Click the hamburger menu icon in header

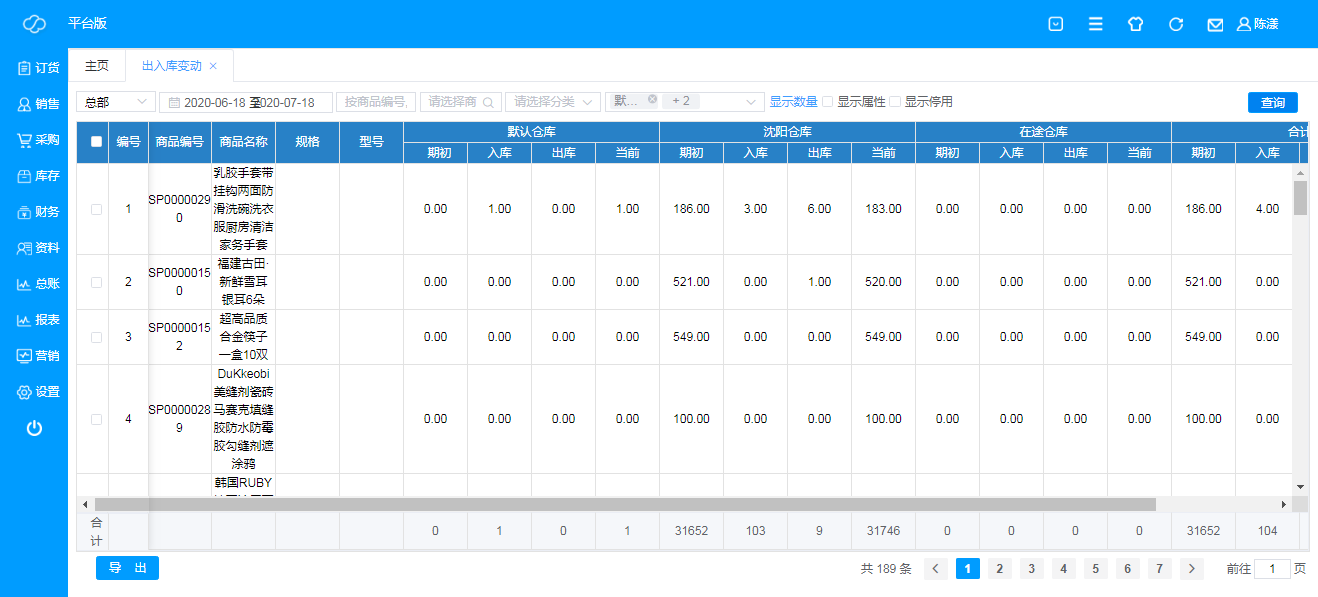[x=1096, y=24]
